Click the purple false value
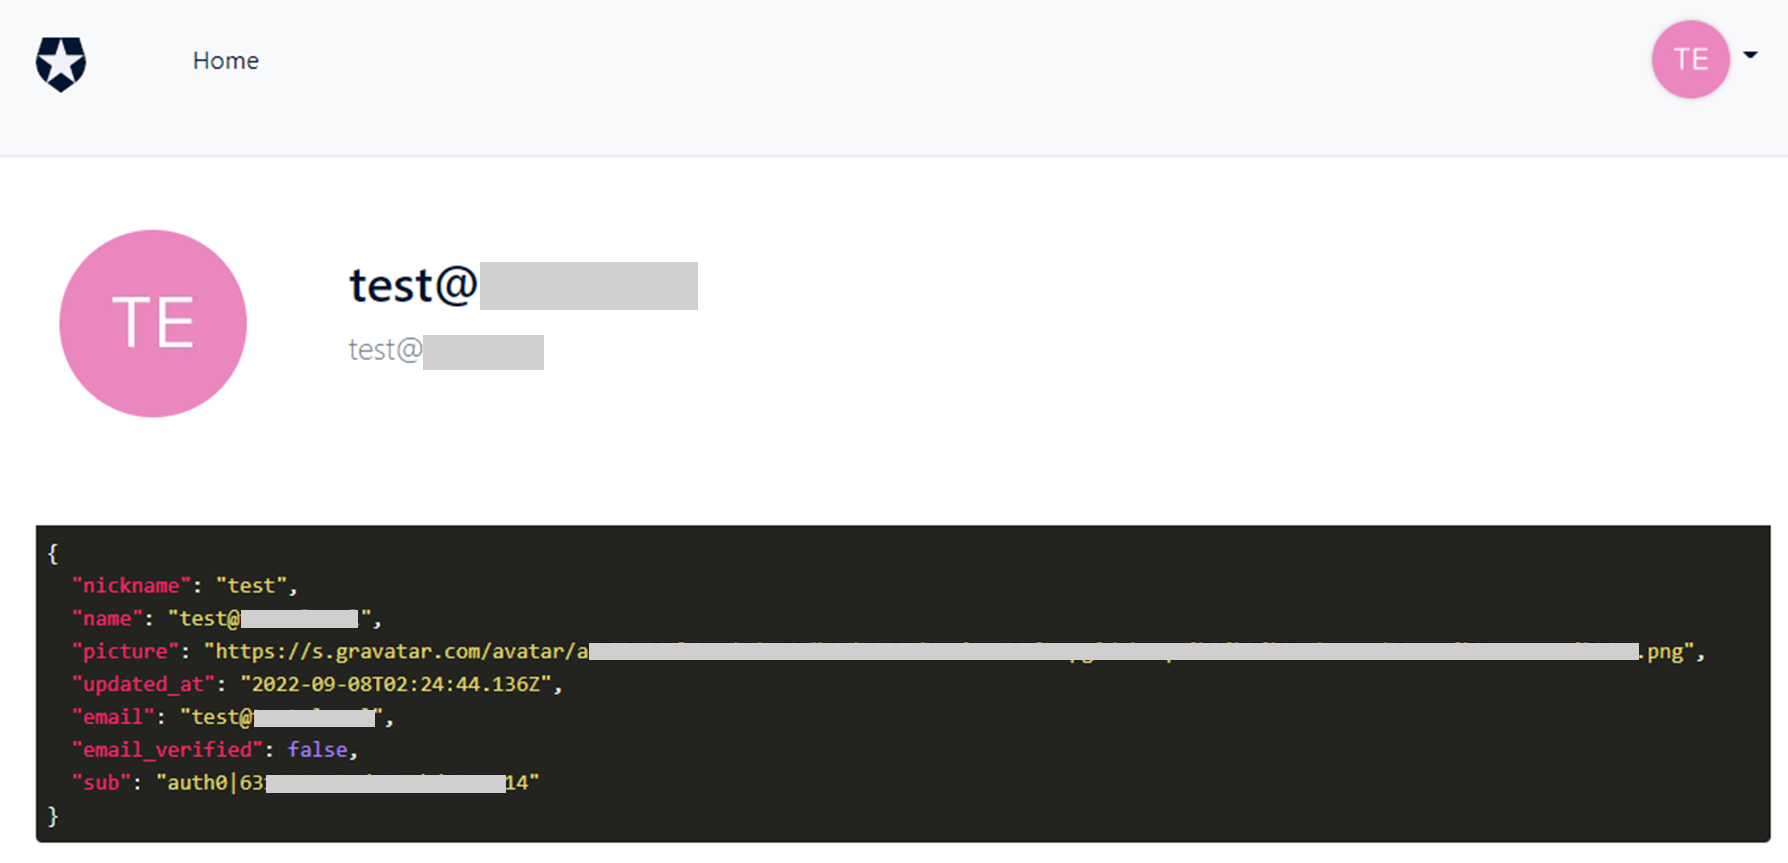This screenshot has height=863, width=1788. click(x=318, y=749)
